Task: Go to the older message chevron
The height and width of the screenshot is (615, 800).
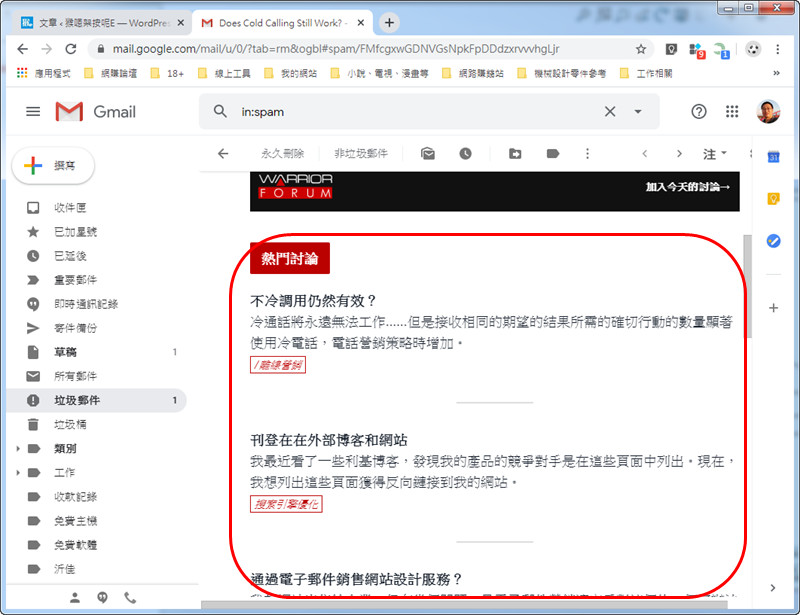Action: click(679, 153)
